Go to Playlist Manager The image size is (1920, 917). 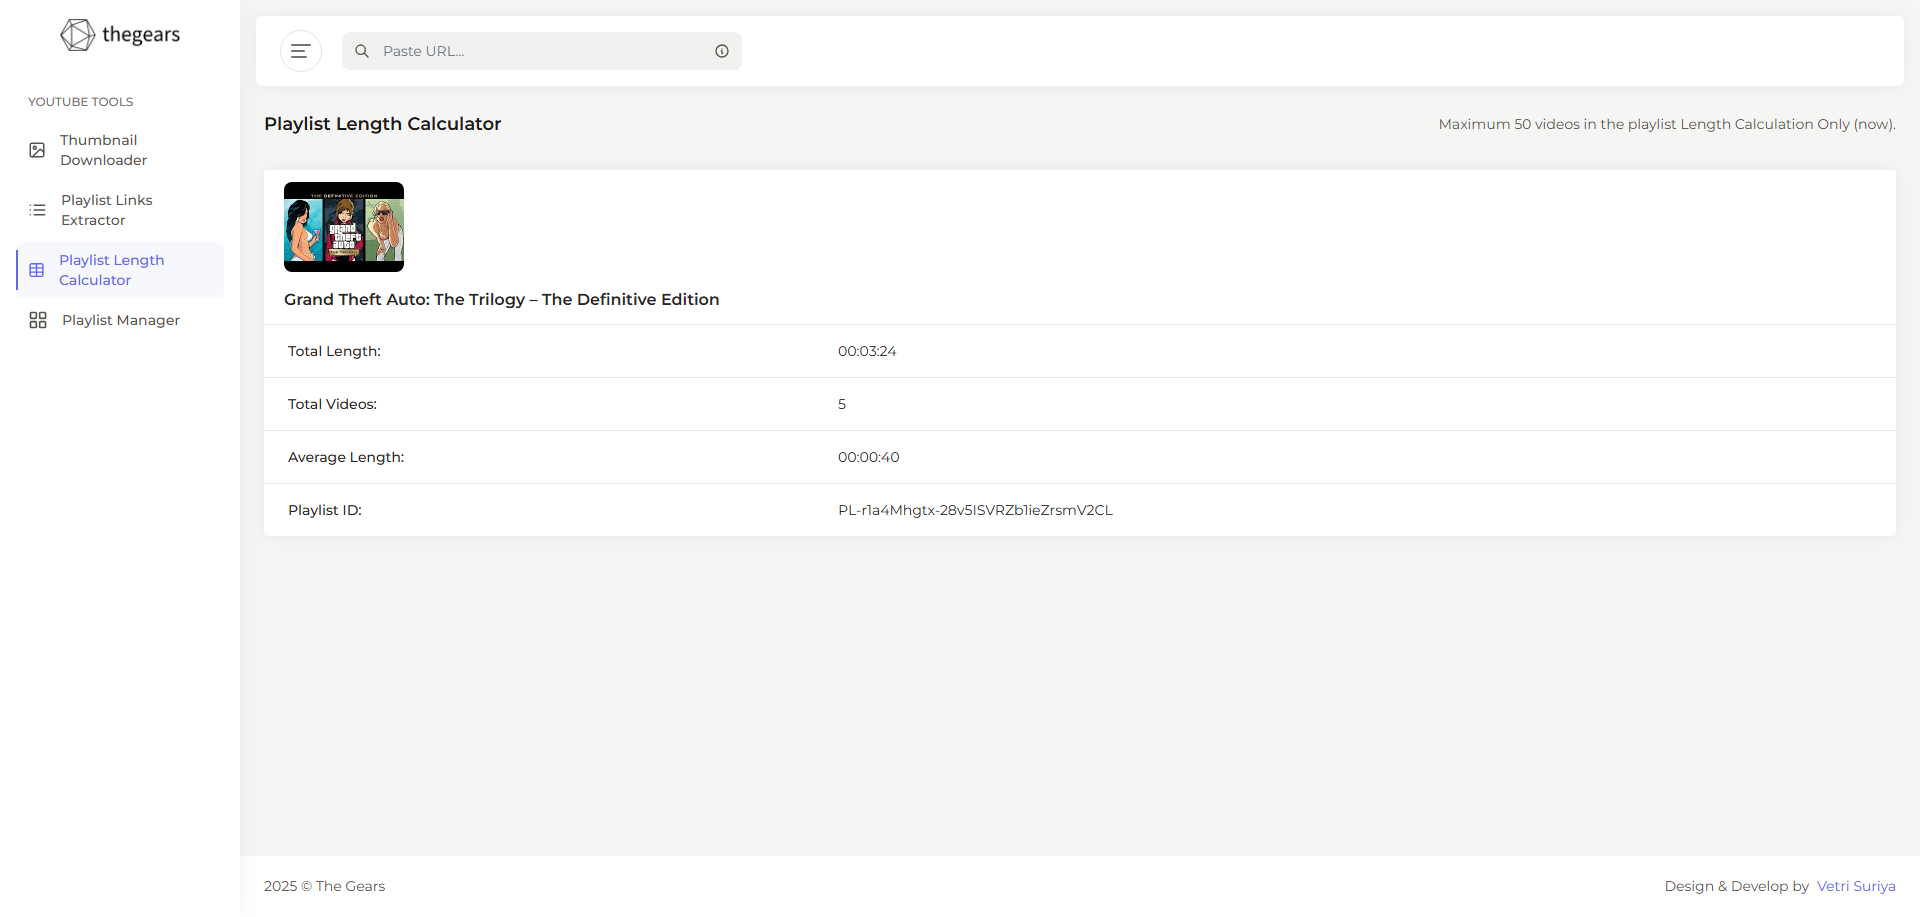120,320
